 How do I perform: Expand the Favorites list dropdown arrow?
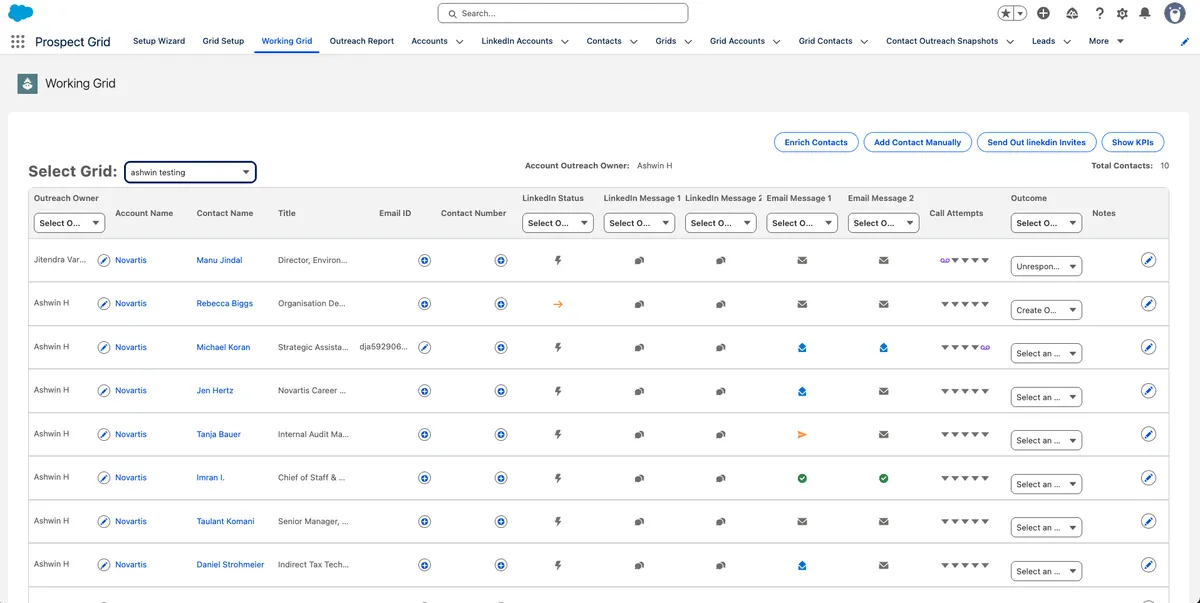(1020, 13)
